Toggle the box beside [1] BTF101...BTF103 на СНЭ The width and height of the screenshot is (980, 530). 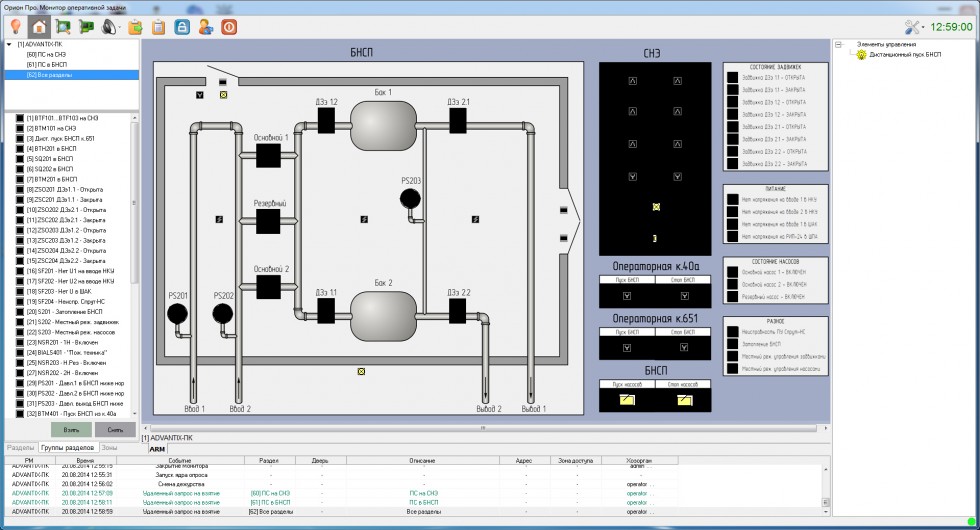tap(19, 118)
